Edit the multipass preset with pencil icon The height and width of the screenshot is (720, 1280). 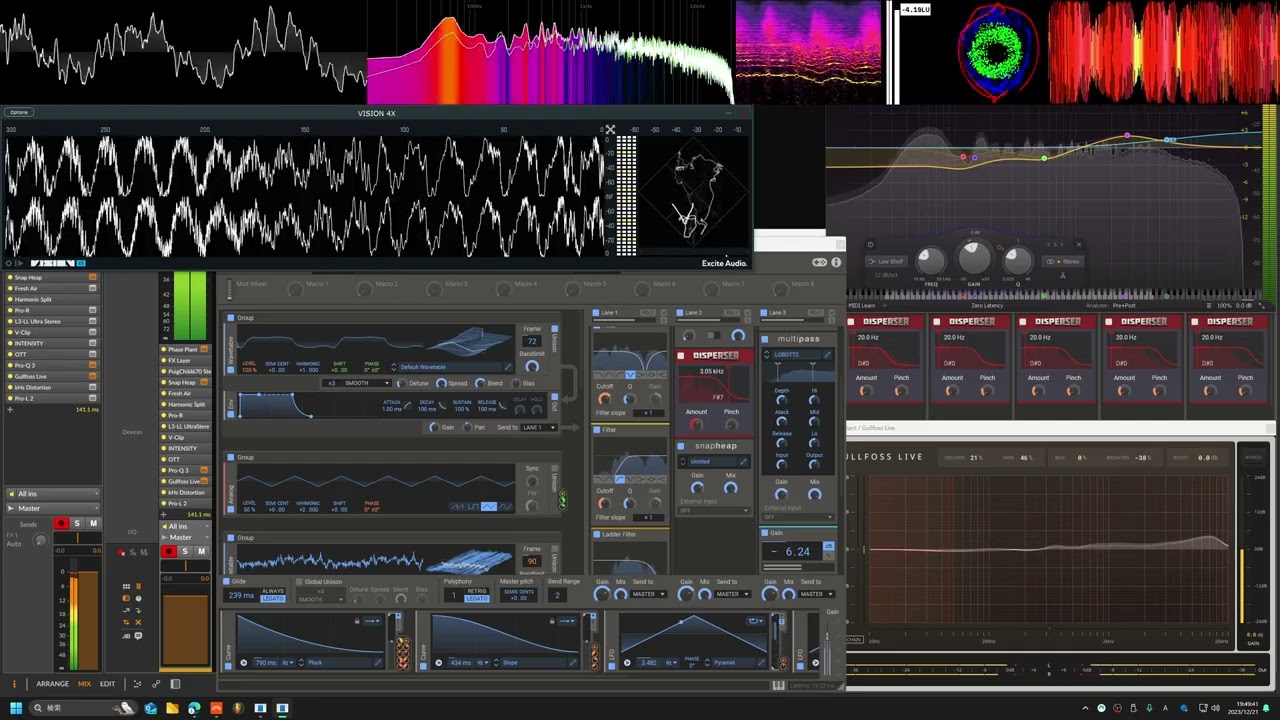[x=828, y=354]
